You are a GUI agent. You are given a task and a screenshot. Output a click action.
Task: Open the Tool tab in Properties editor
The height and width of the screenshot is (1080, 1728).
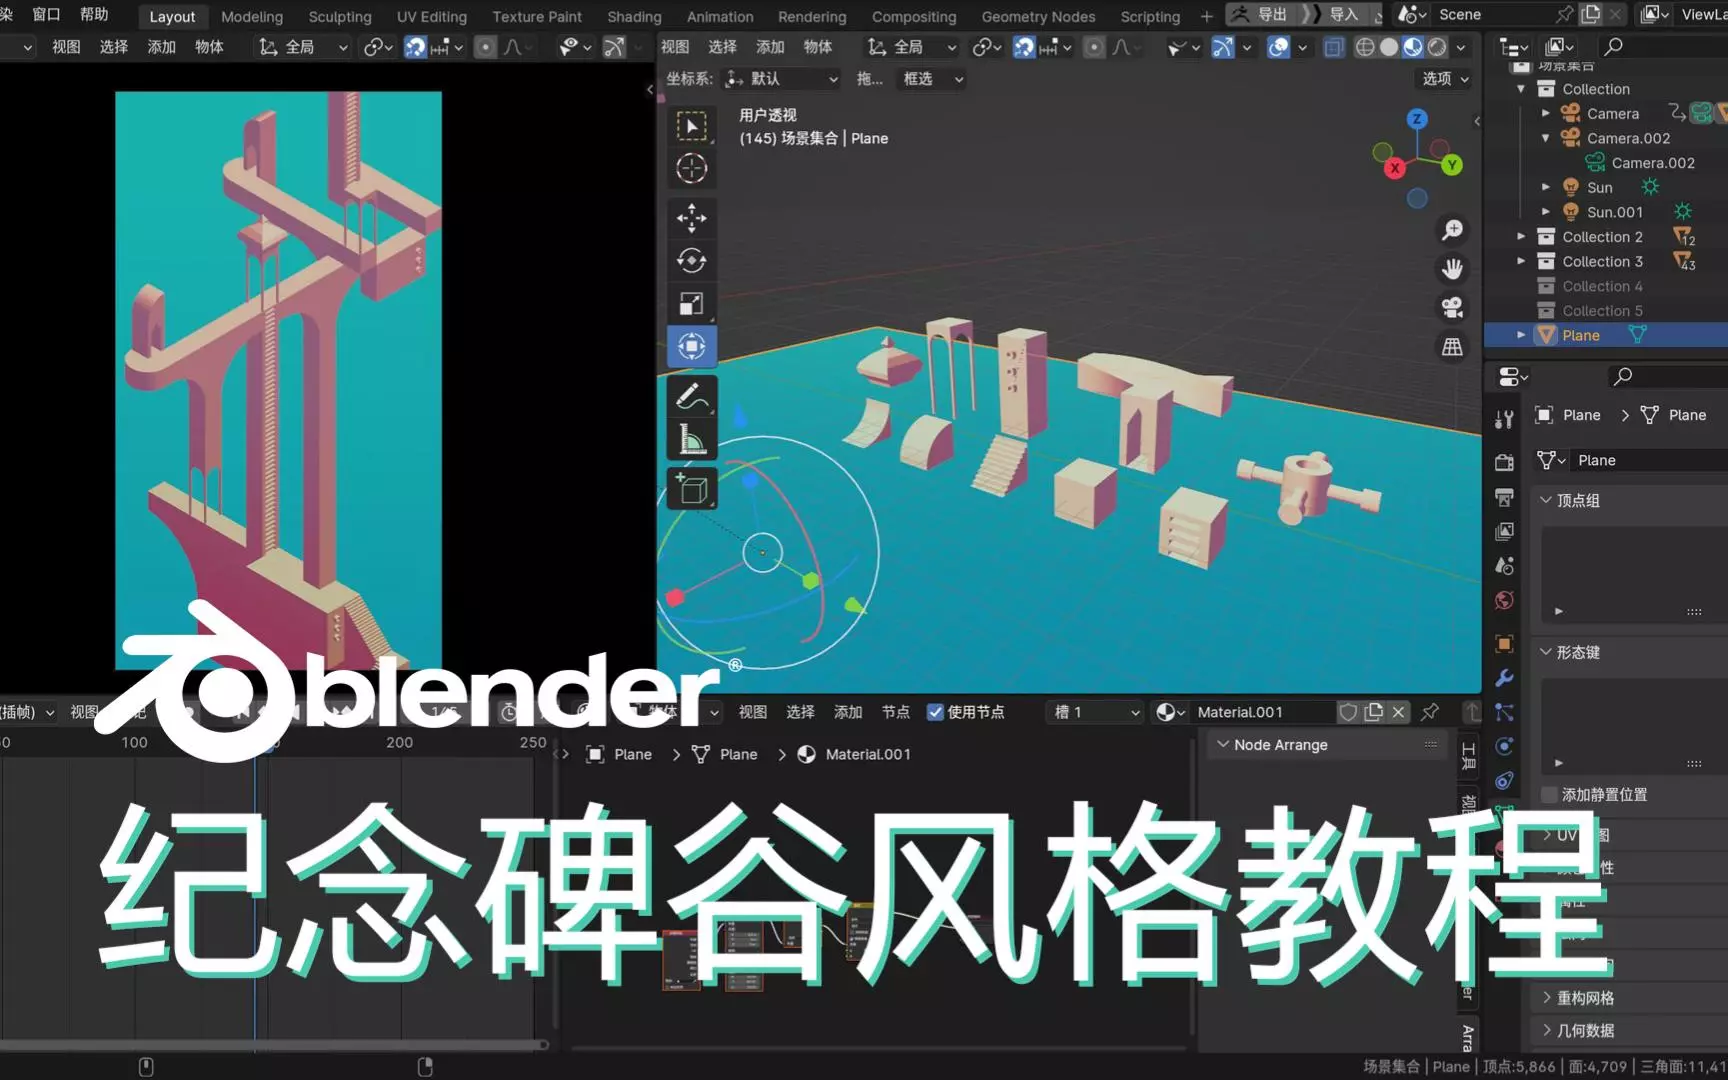click(x=1504, y=420)
